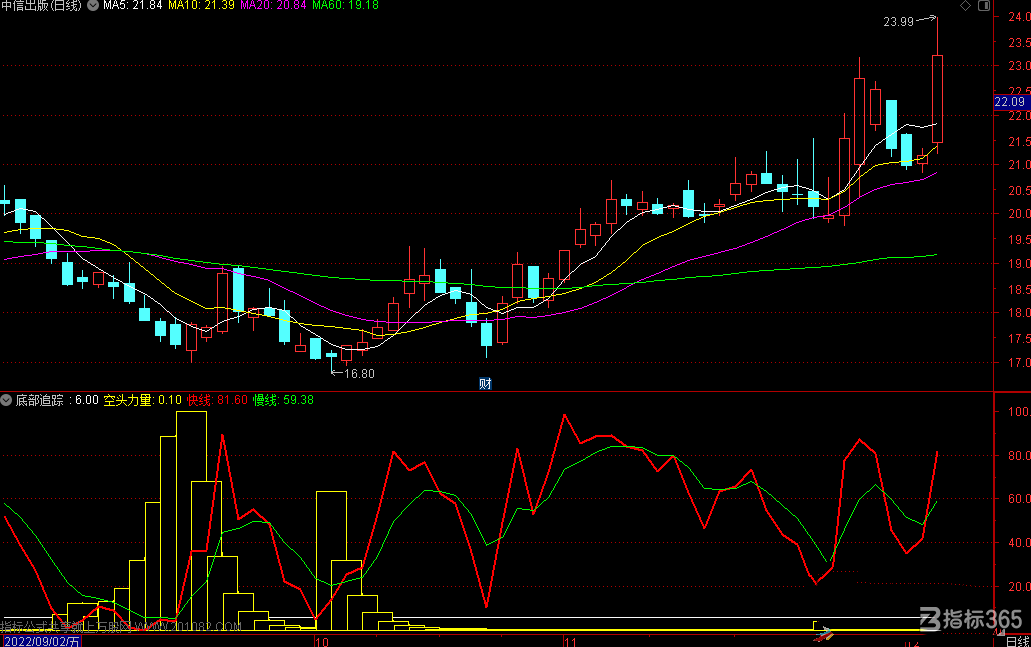
Task: Open the dropdown next to 中信出版(日线)
Action: point(93,5)
